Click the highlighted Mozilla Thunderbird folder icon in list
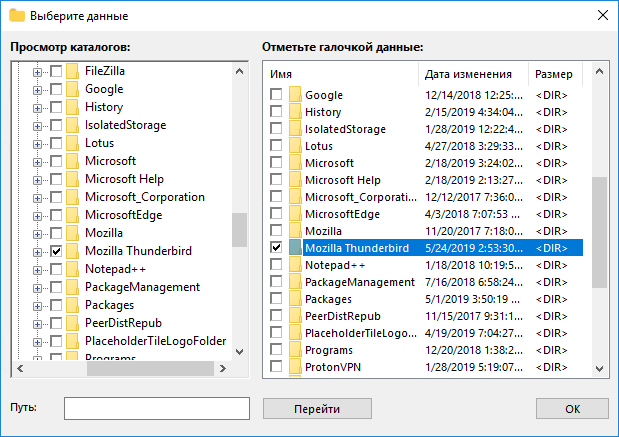This screenshot has width=619, height=437. point(295,248)
